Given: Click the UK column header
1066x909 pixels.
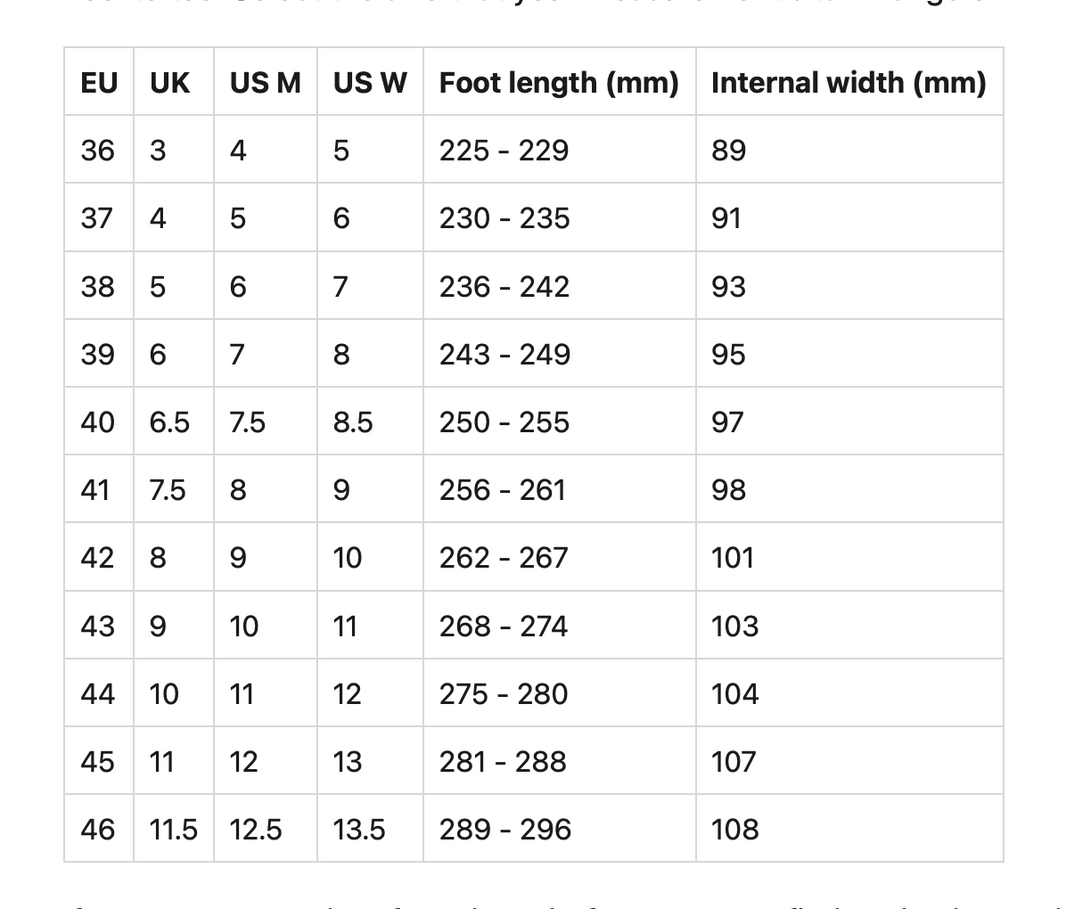Looking at the screenshot, I should pos(170,82).
